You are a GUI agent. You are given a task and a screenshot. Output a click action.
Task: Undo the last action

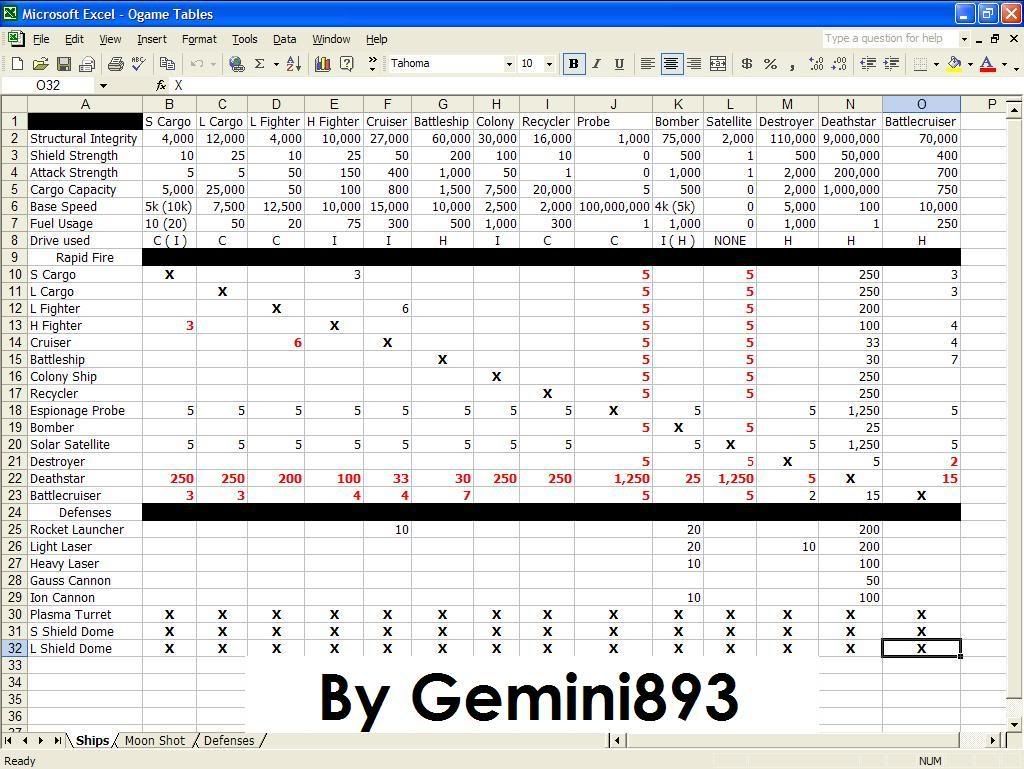(197, 63)
